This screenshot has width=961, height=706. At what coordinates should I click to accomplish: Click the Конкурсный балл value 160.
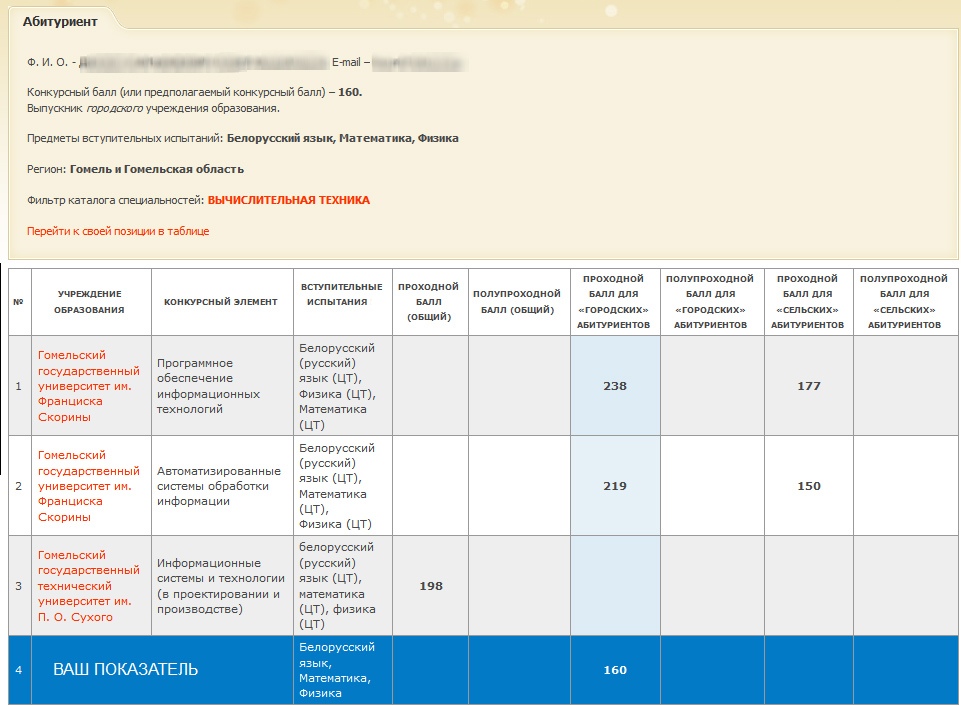tap(350, 92)
